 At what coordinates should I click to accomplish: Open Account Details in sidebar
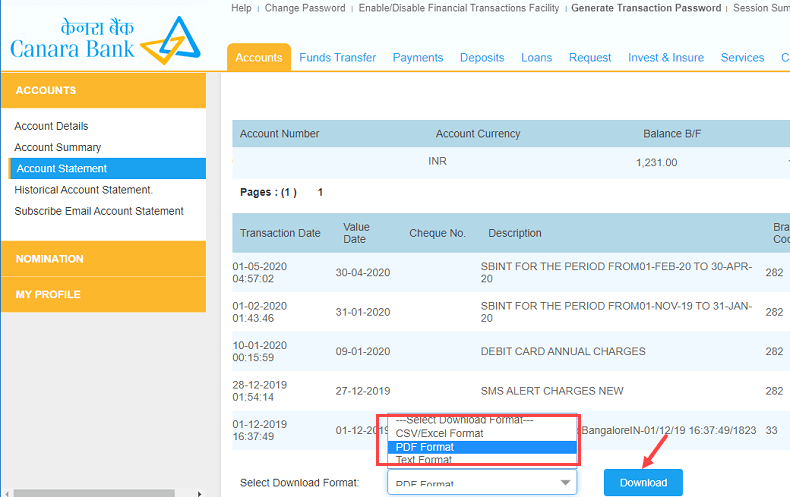tap(51, 126)
